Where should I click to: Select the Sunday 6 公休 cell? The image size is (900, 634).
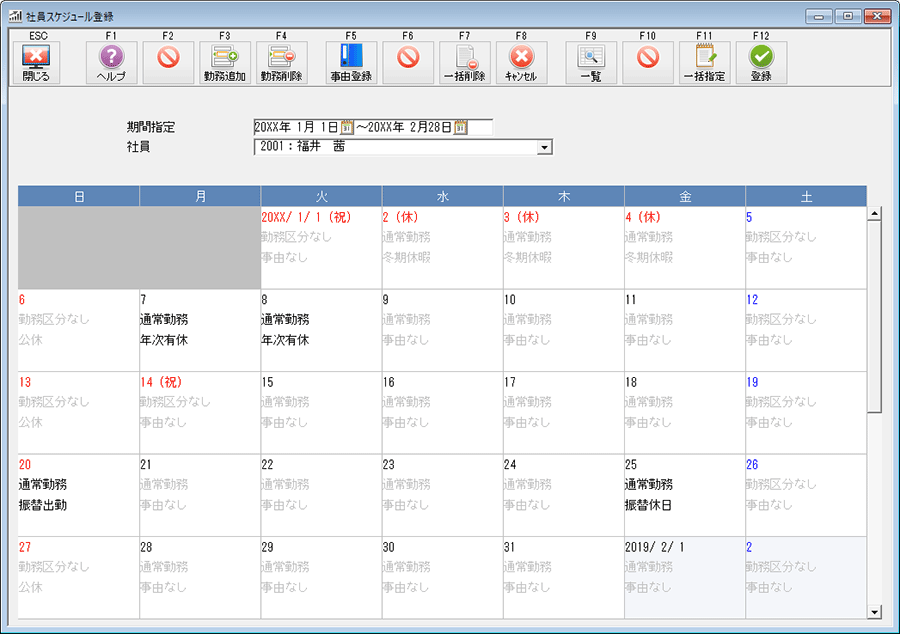point(79,330)
